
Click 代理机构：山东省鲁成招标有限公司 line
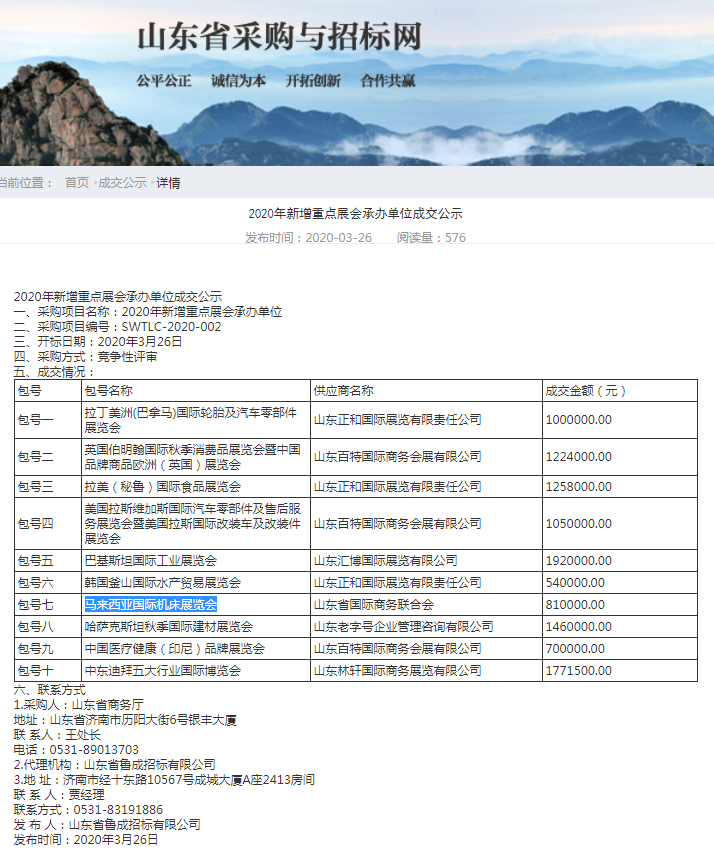tap(114, 764)
